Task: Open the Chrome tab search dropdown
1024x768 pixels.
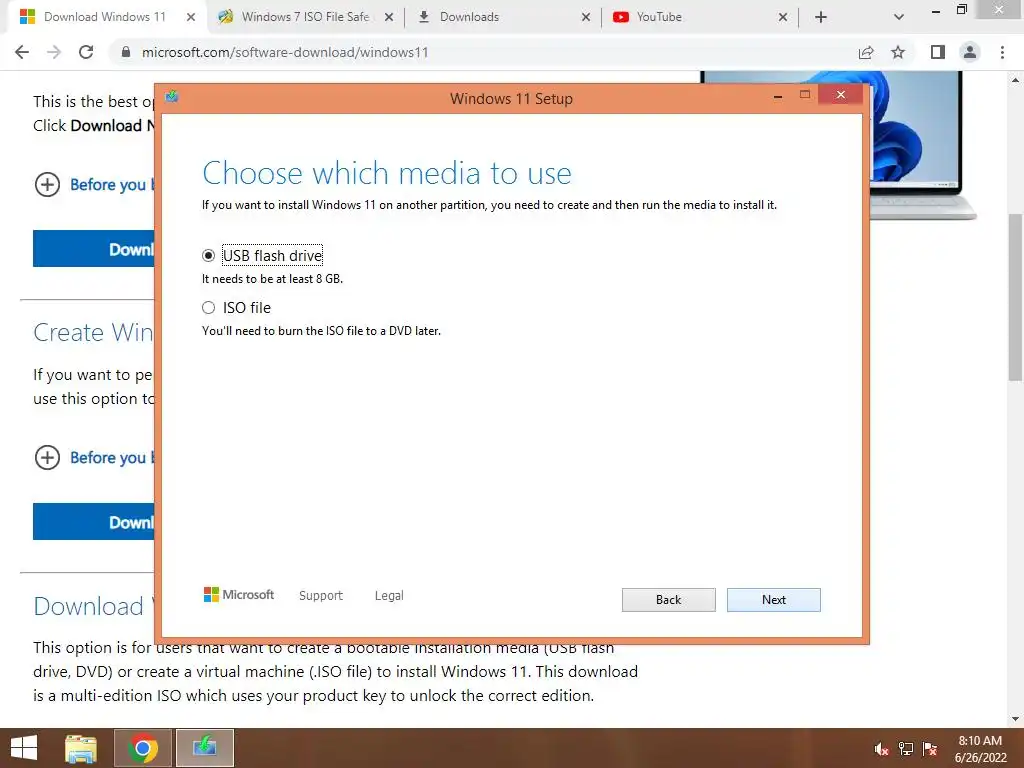Action: point(899,18)
